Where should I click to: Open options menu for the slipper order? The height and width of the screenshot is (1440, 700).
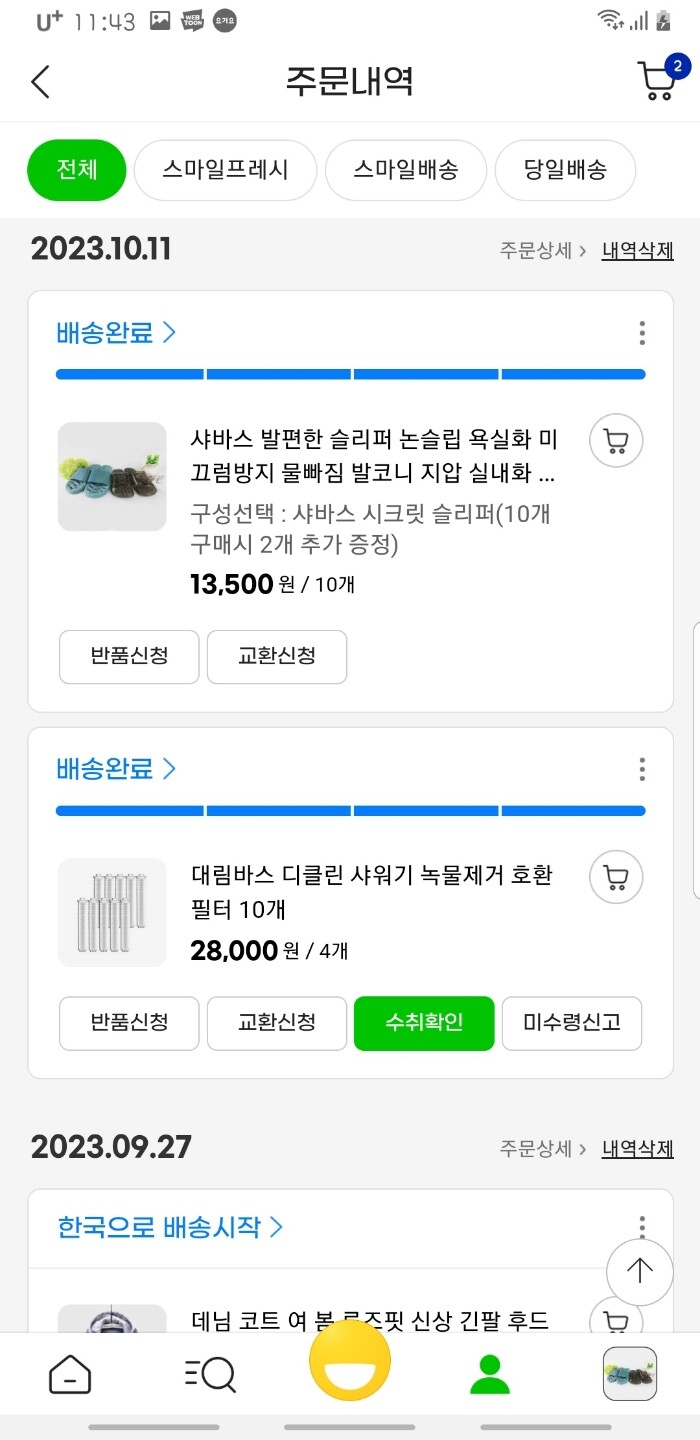tap(641, 333)
